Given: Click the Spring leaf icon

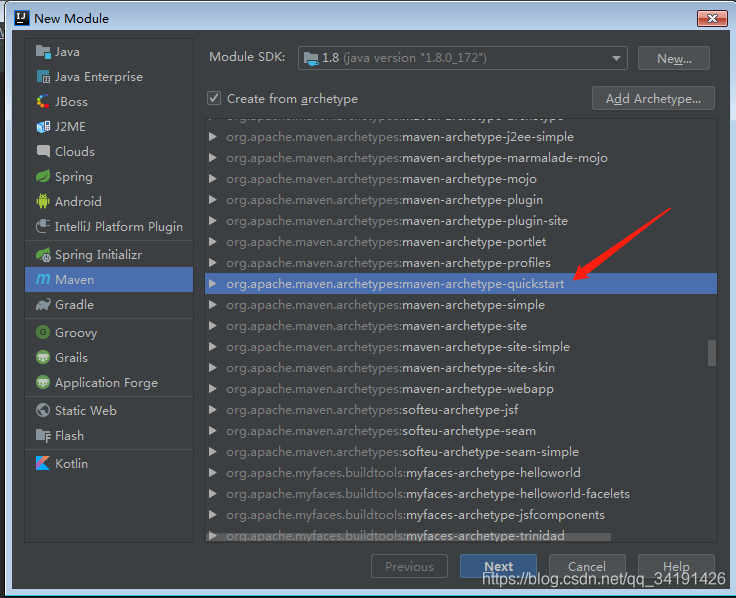Looking at the screenshot, I should tap(43, 176).
